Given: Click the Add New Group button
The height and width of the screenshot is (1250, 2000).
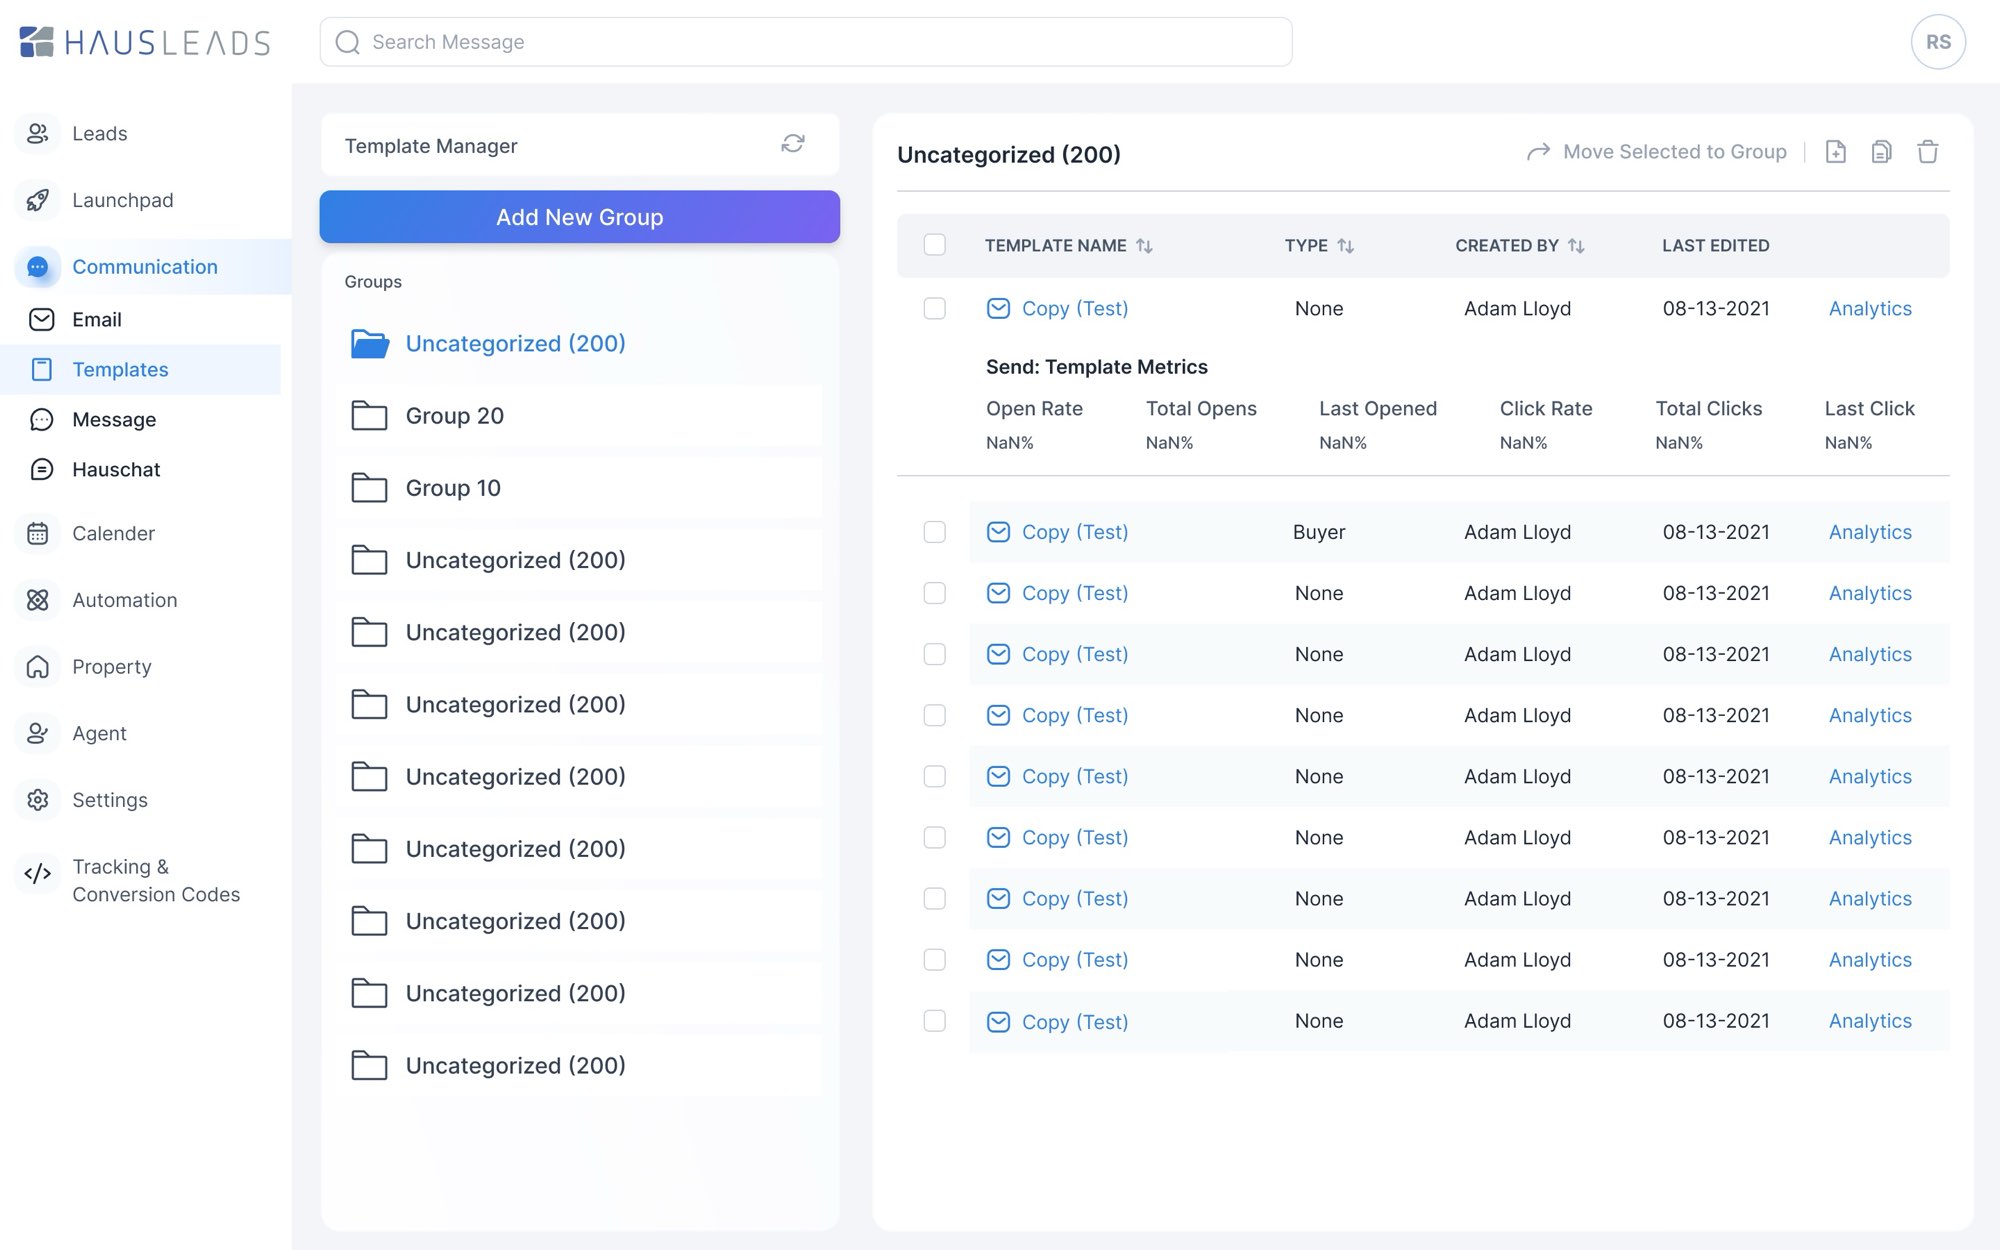Looking at the screenshot, I should pos(579,217).
